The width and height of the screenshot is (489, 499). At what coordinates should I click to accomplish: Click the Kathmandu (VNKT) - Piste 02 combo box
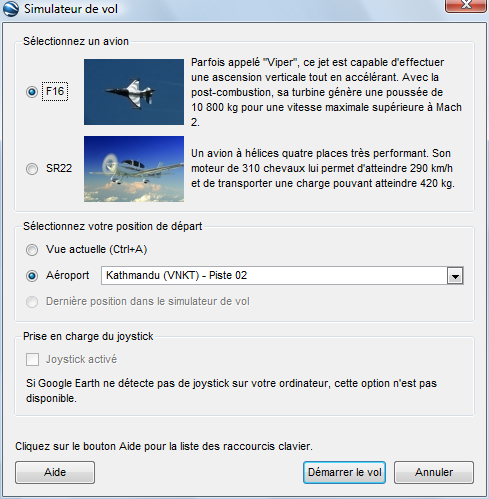click(x=282, y=276)
